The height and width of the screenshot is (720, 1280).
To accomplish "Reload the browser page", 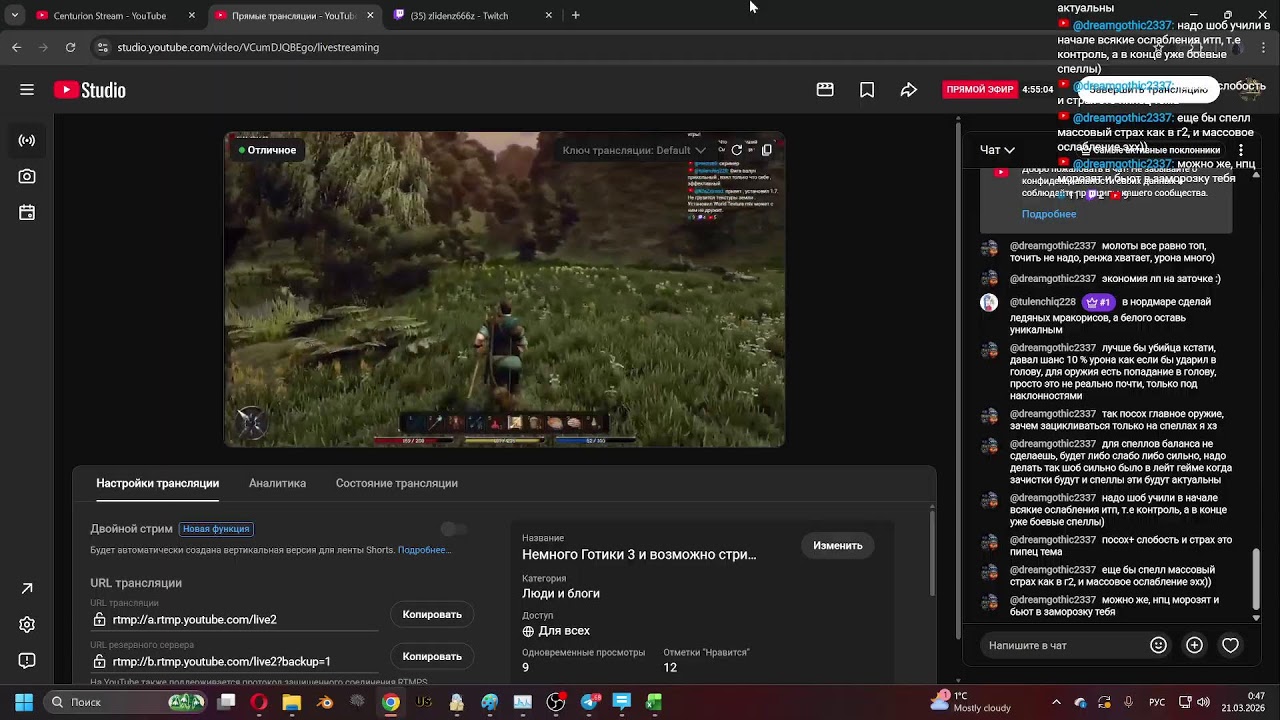I will click(x=70, y=47).
